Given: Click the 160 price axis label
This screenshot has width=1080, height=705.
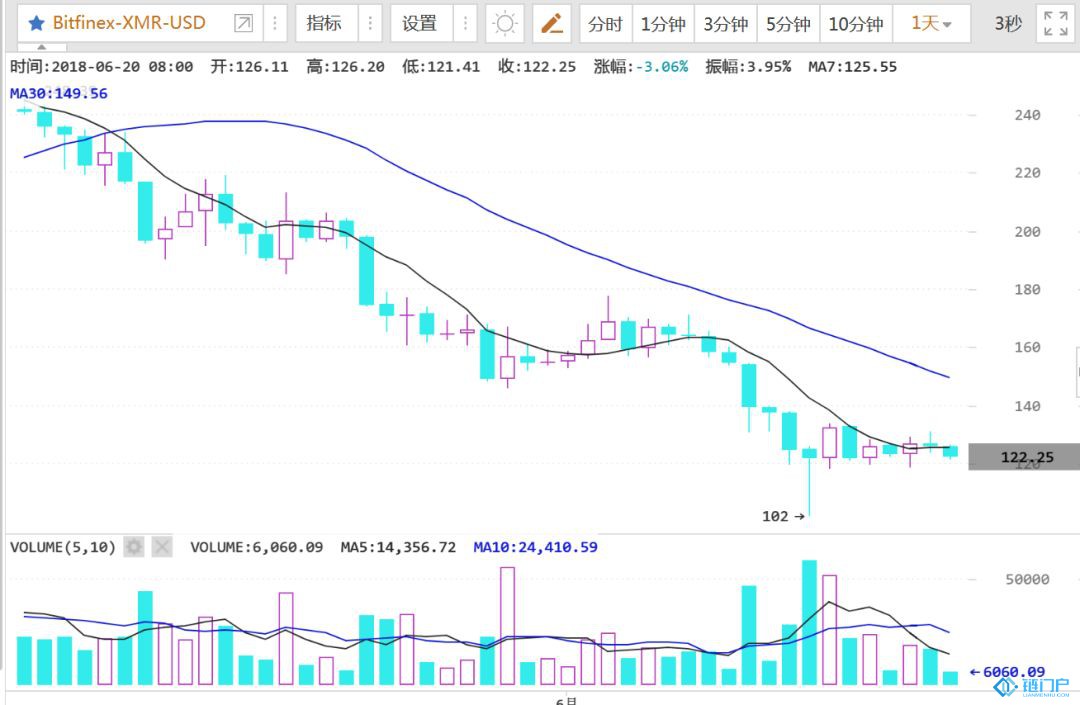Looking at the screenshot, I should (x=1027, y=347).
